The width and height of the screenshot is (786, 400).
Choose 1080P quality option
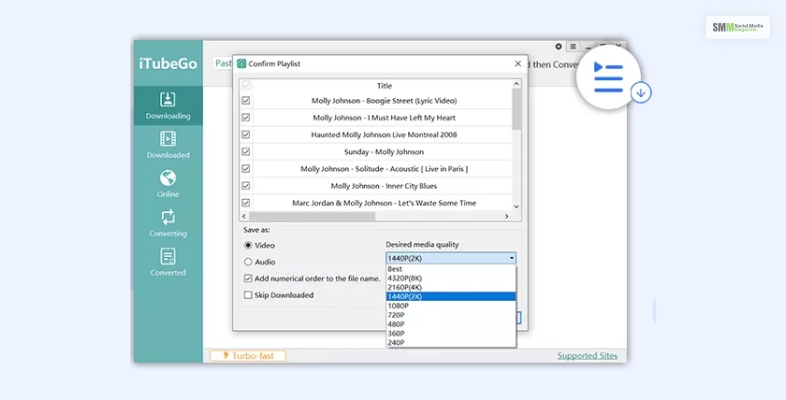pyautogui.click(x=451, y=306)
